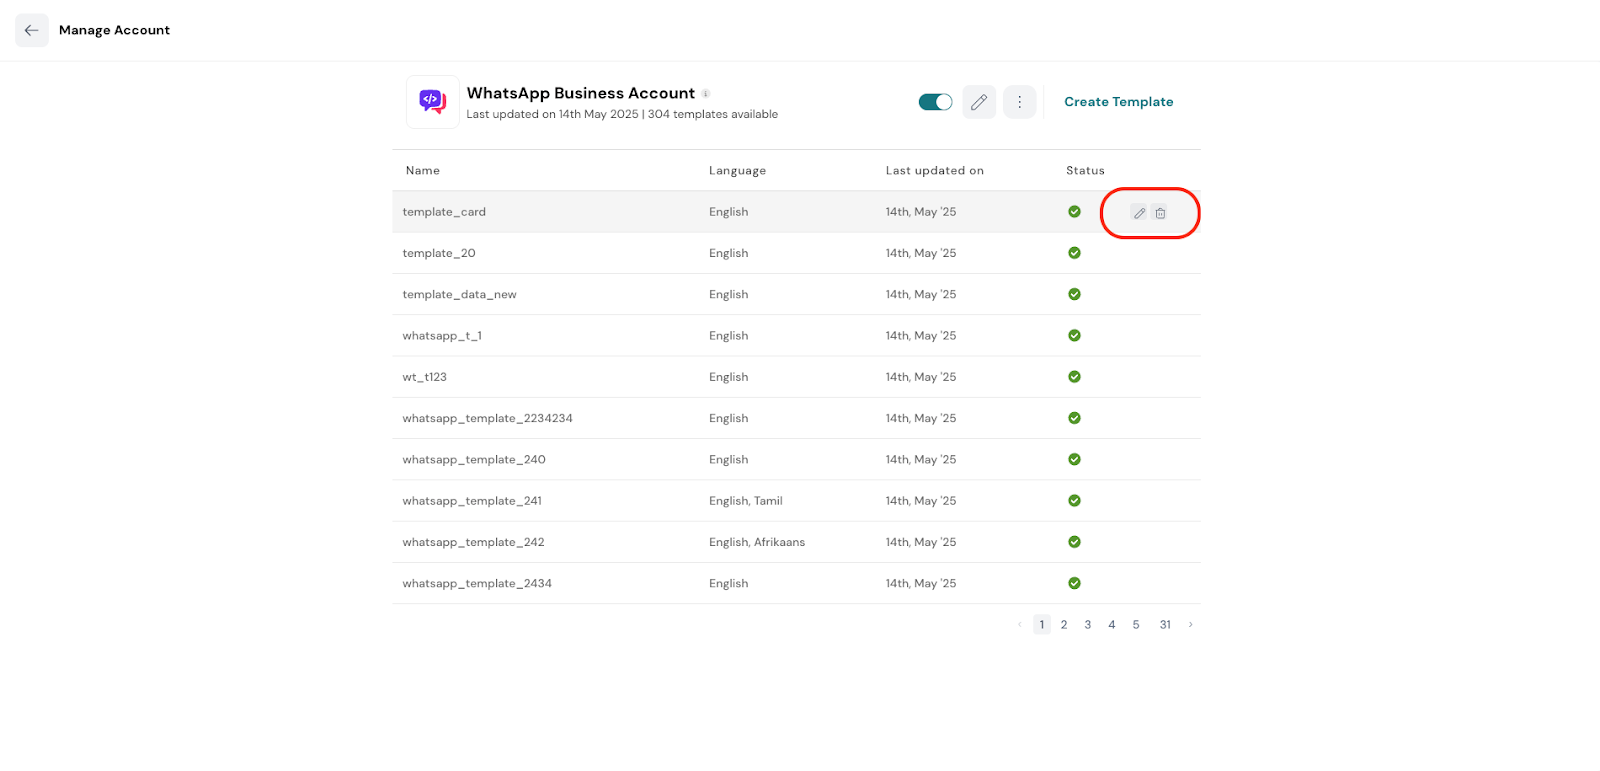Jump to last page 31
This screenshot has width=1600, height=771.
point(1165,625)
